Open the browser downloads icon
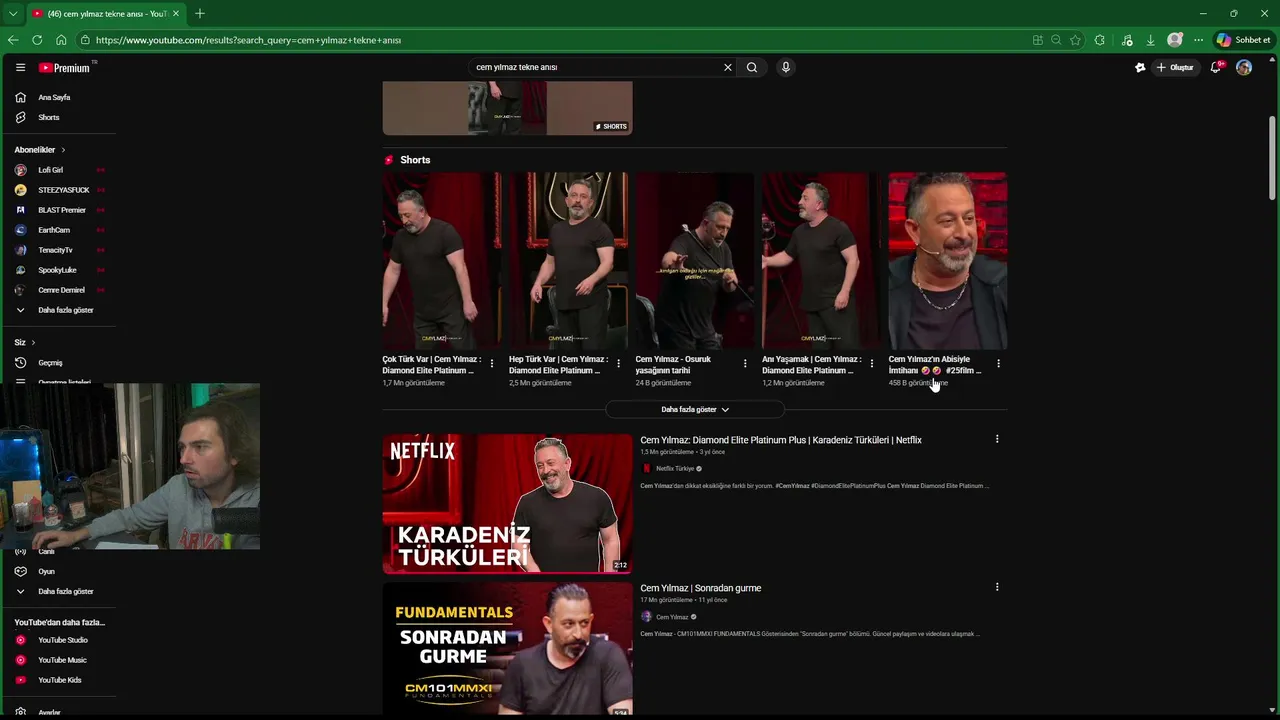Image resolution: width=1280 pixels, height=720 pixels. (1150, 40)
